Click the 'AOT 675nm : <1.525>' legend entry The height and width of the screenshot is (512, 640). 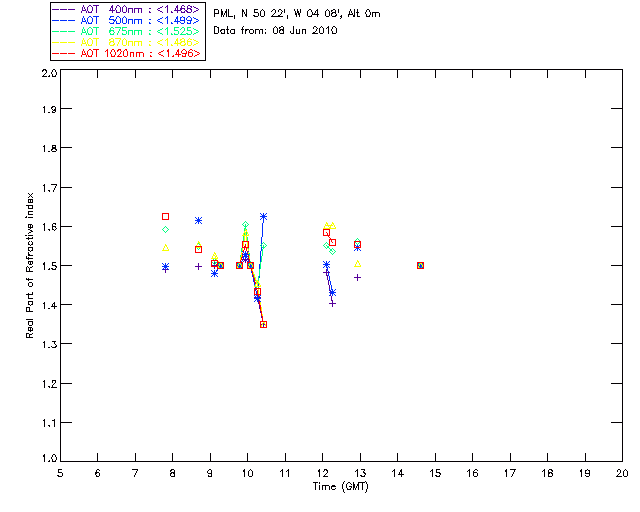tap(126, 31)
